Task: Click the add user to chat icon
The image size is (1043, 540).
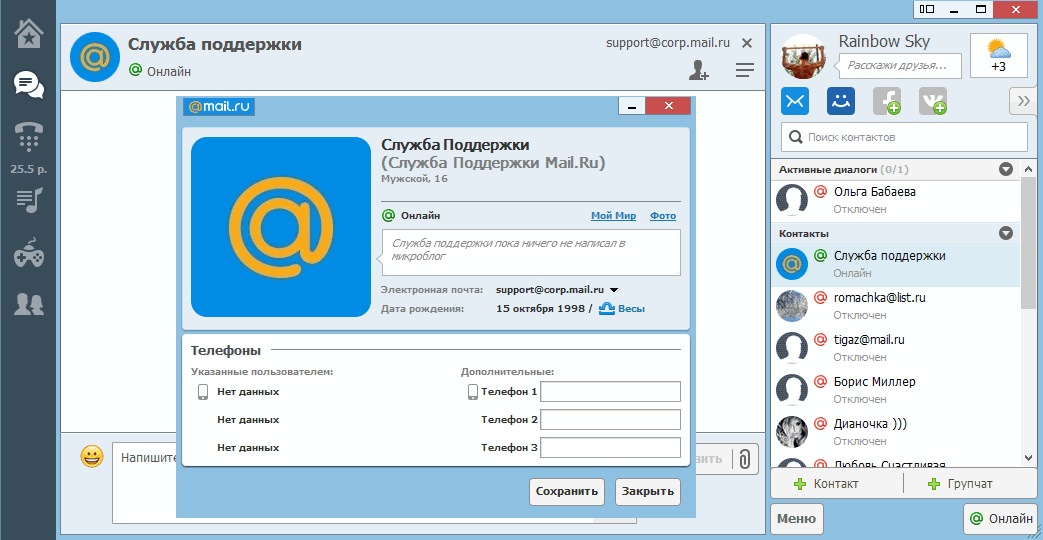Action: click(x=698, y=70)
